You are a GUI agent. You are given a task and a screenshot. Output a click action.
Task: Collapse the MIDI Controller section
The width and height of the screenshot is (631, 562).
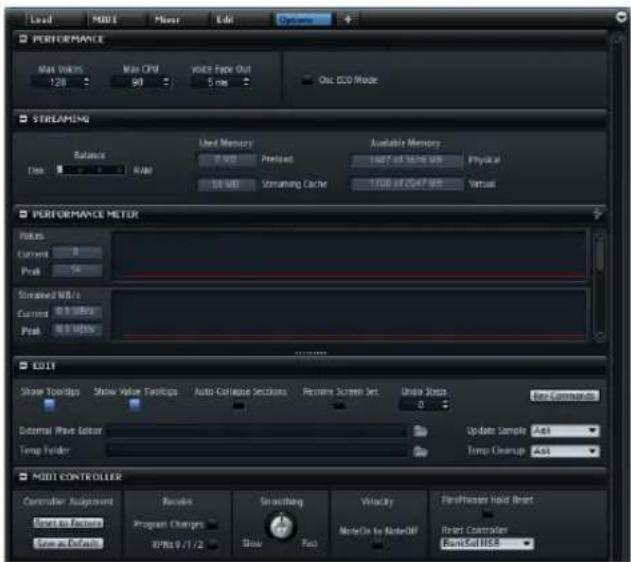coord(23,476)
